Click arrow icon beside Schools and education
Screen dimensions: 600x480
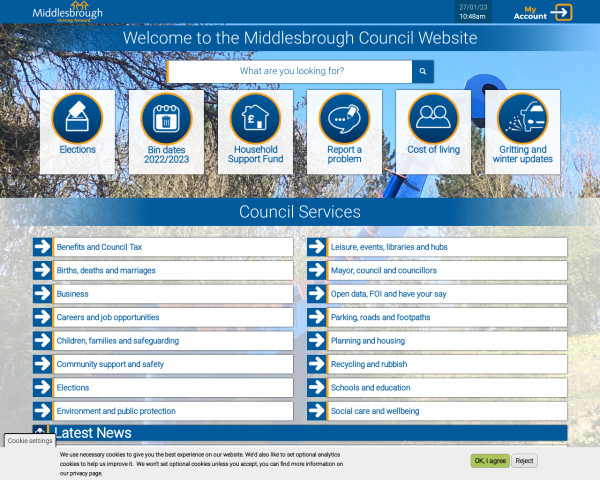(317, 387)
